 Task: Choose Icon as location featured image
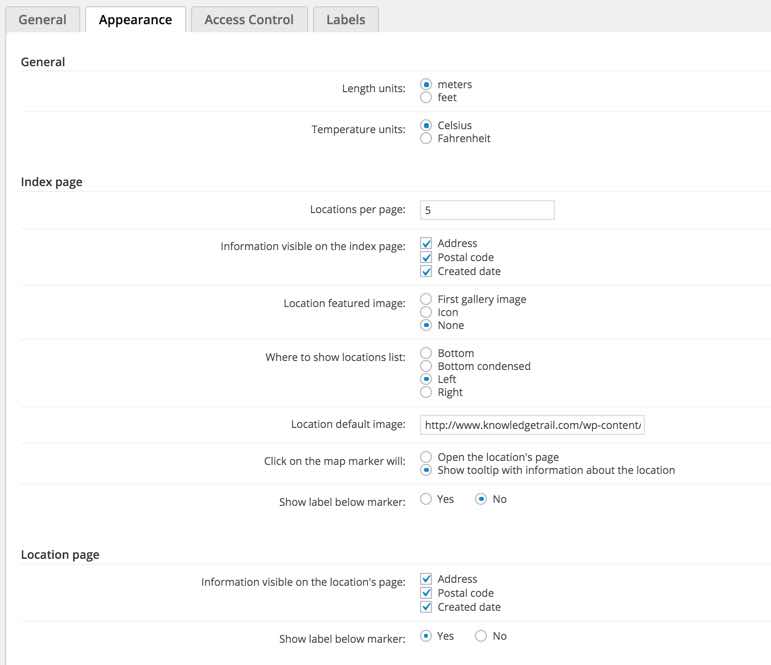click(426, 312)
